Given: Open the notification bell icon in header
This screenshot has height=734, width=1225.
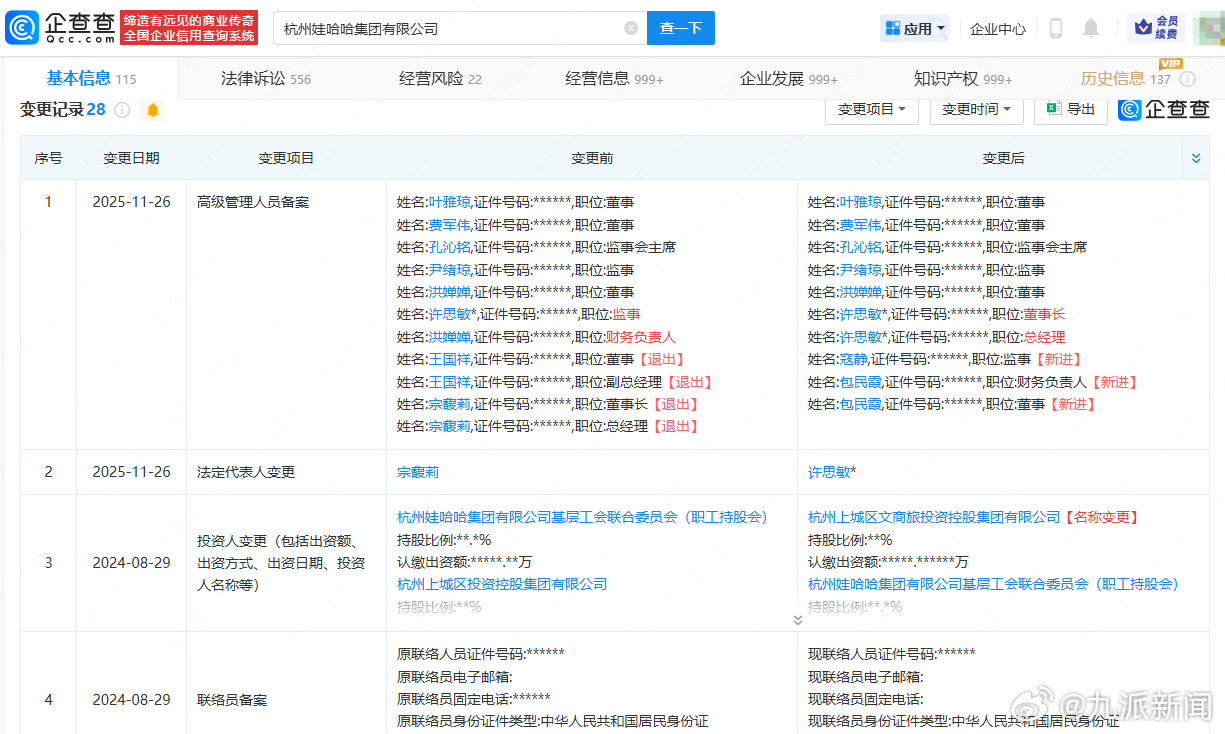Looking at the screenshot, I should [x=1090, y=28].
